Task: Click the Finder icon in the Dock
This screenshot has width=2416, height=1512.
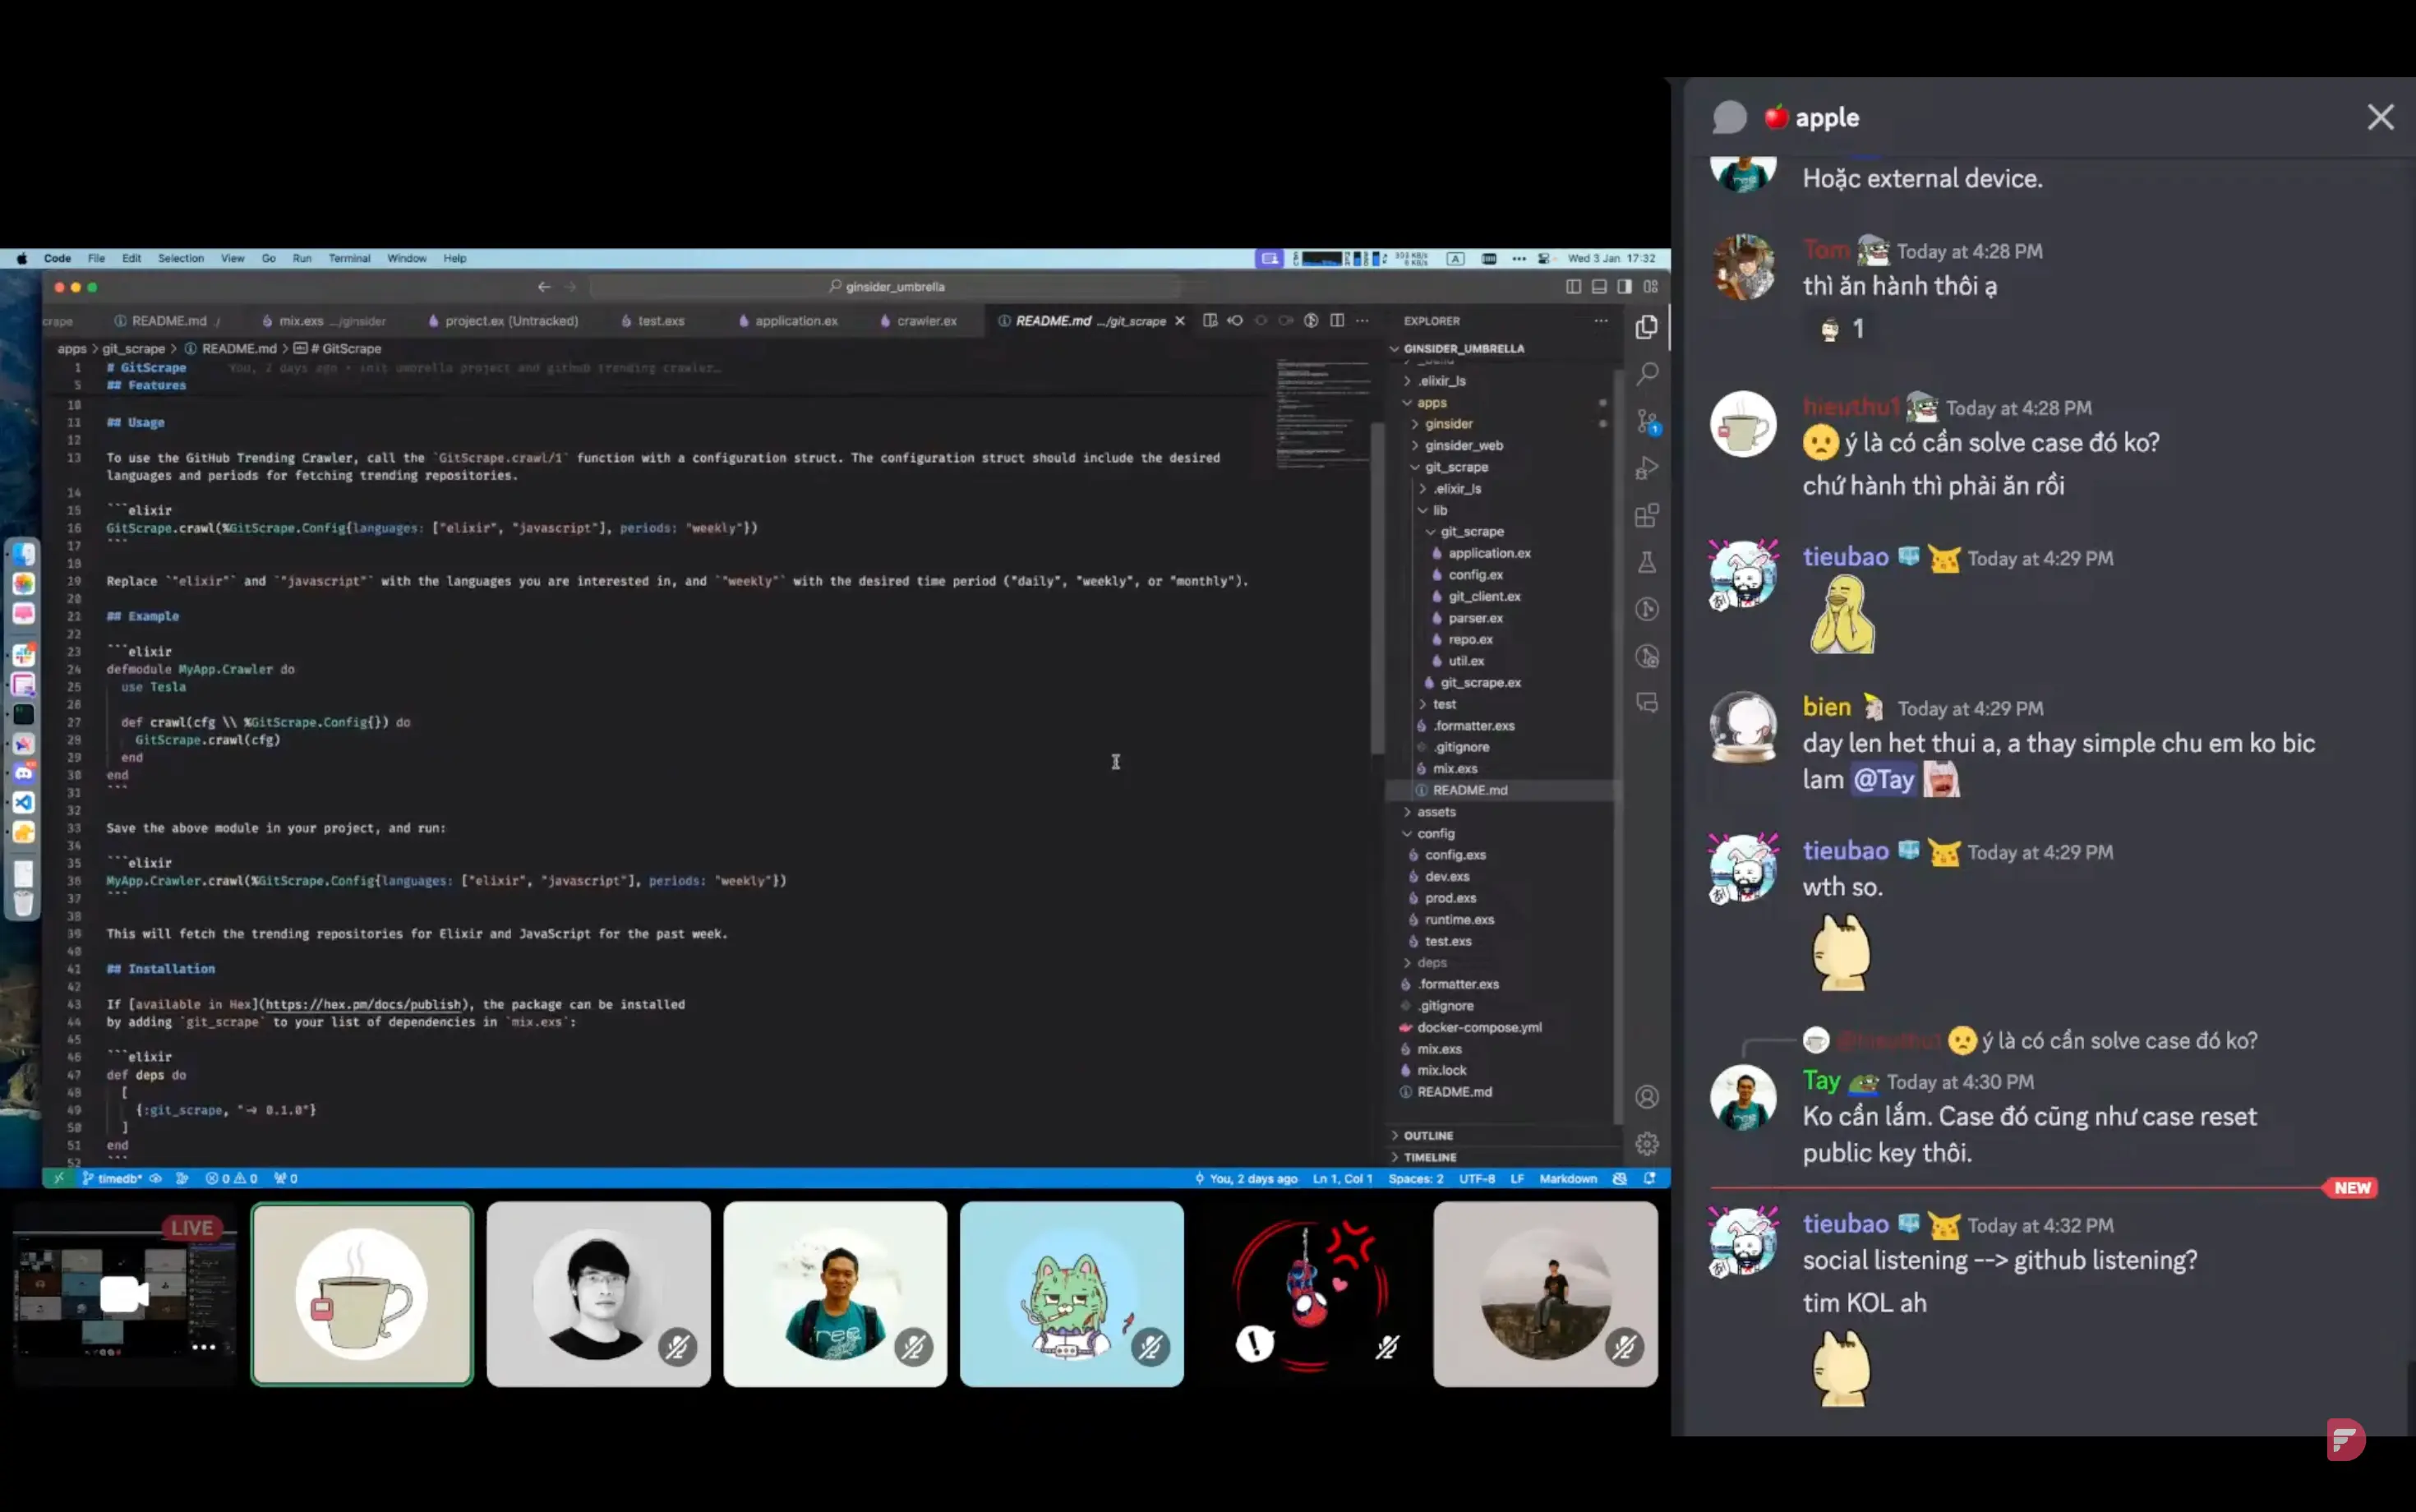Action: (x=23, y=554)
